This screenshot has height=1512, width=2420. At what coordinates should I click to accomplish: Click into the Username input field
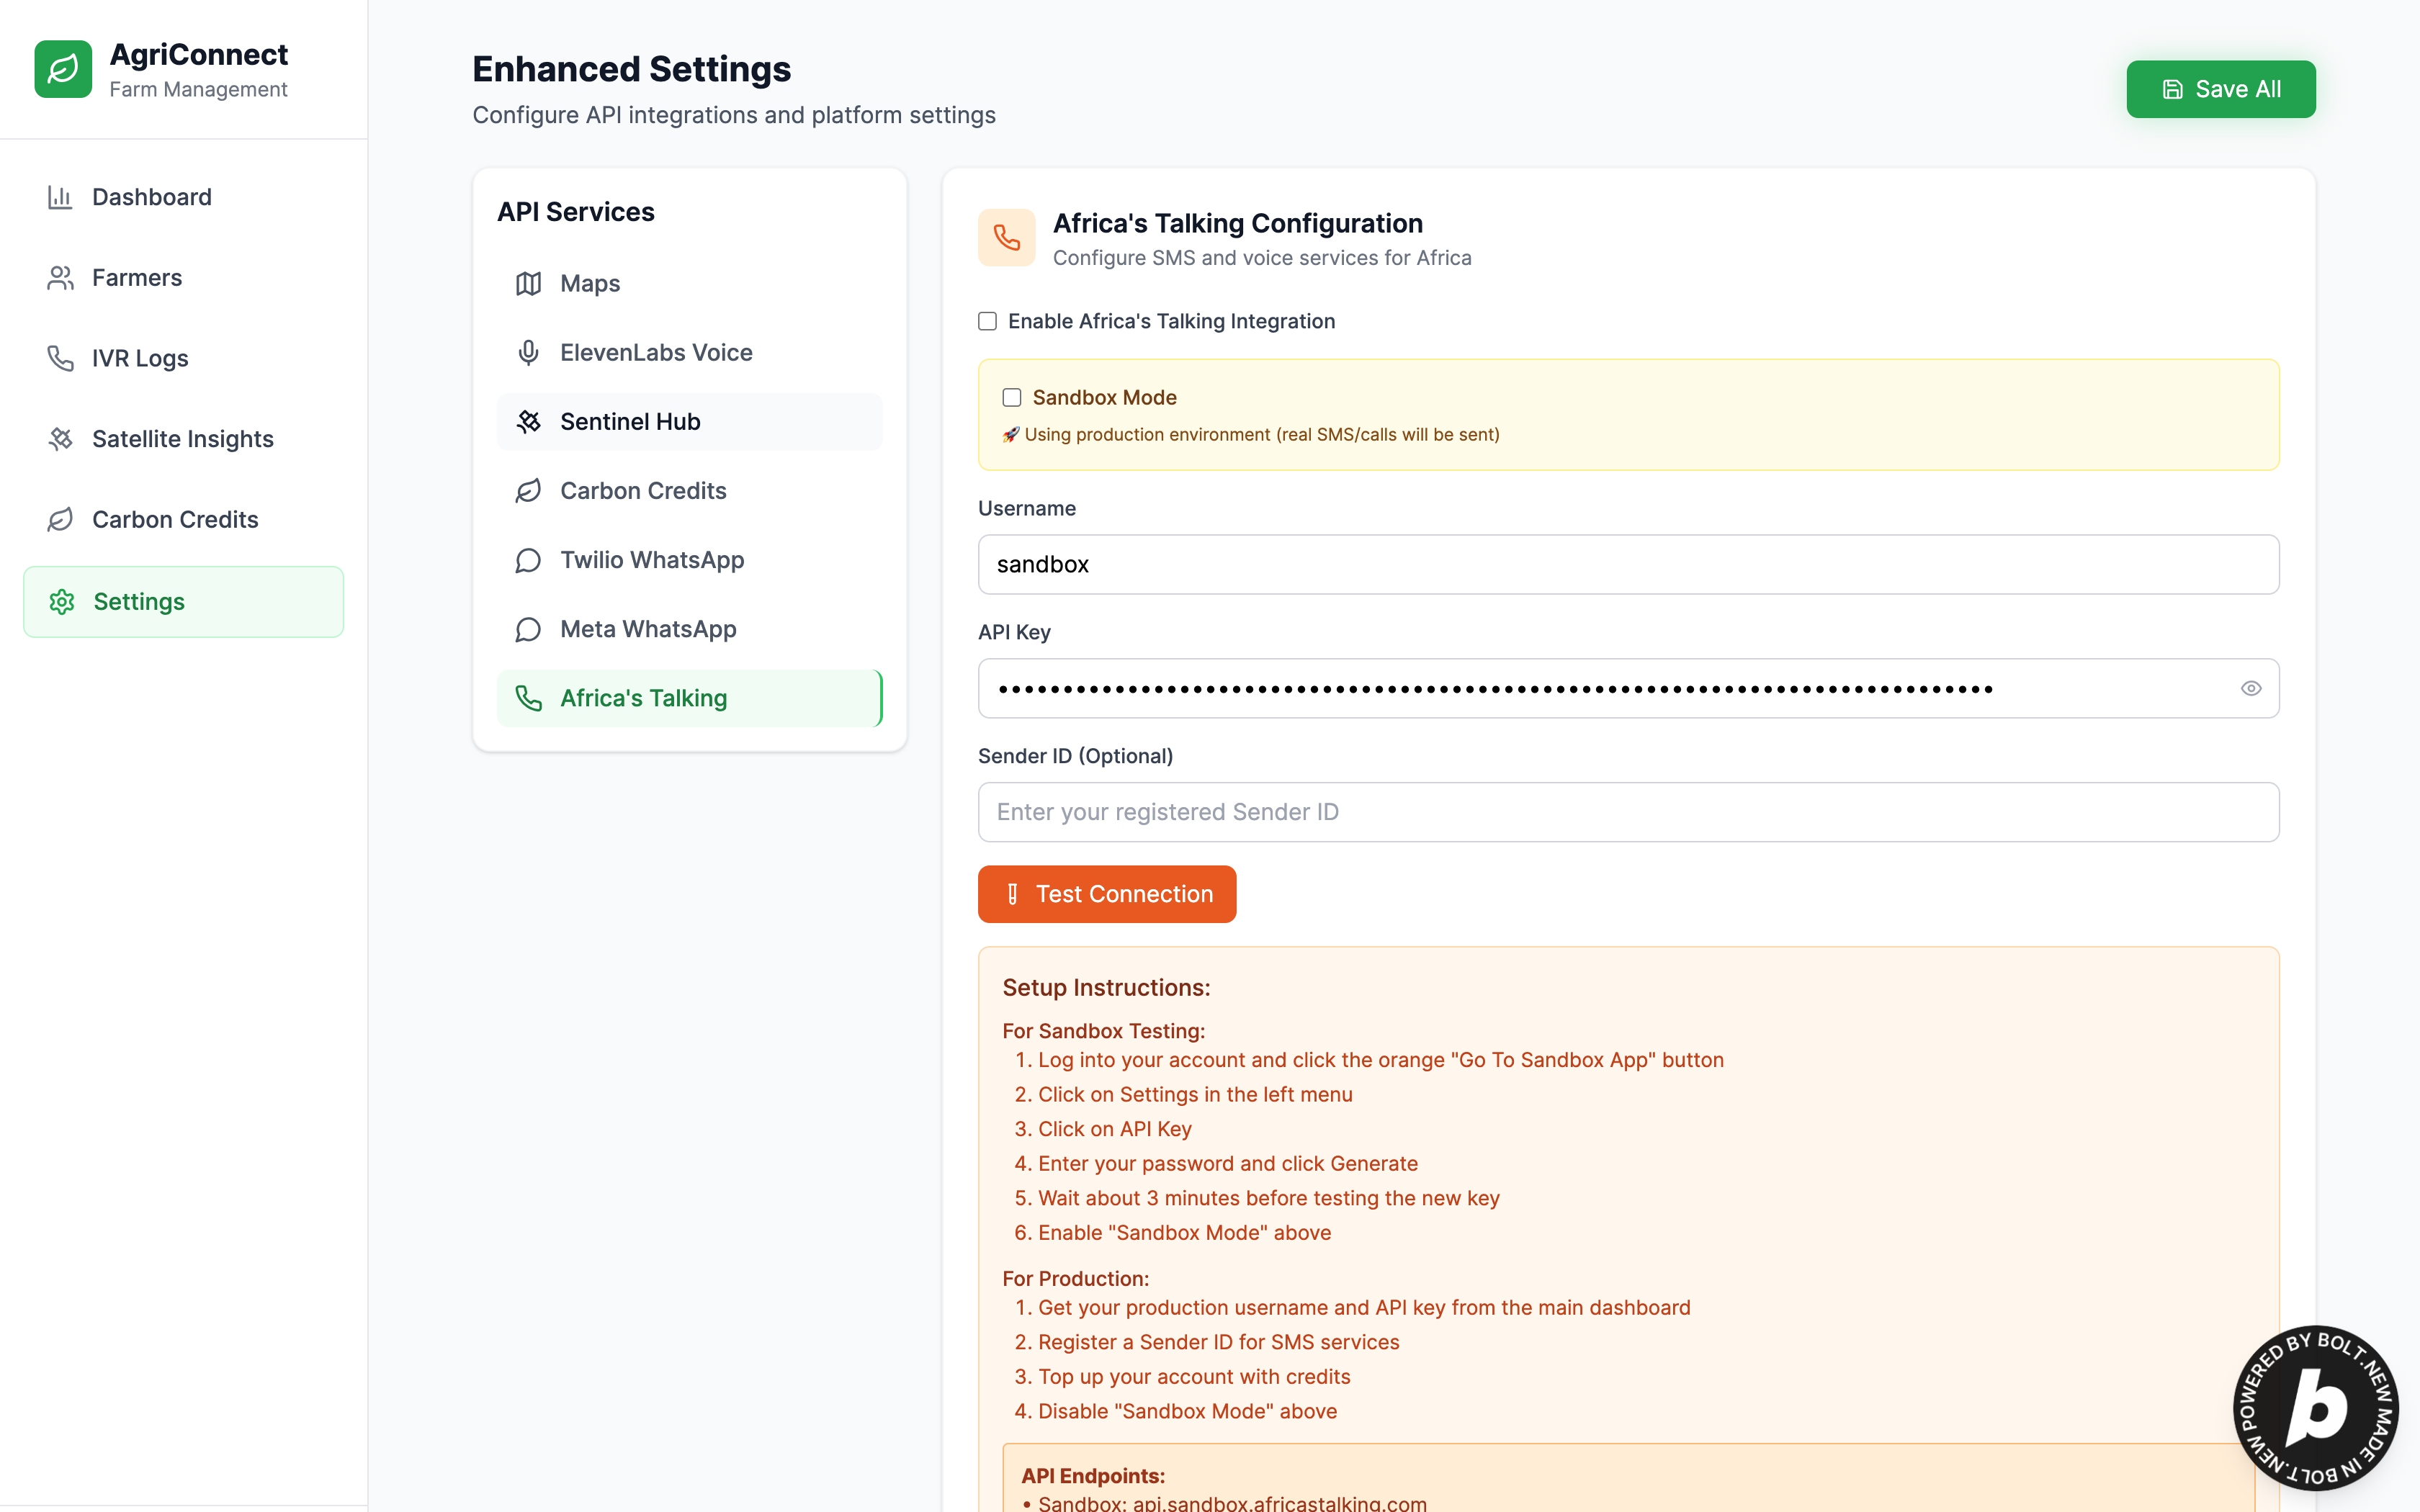(x=1627, y=564)
